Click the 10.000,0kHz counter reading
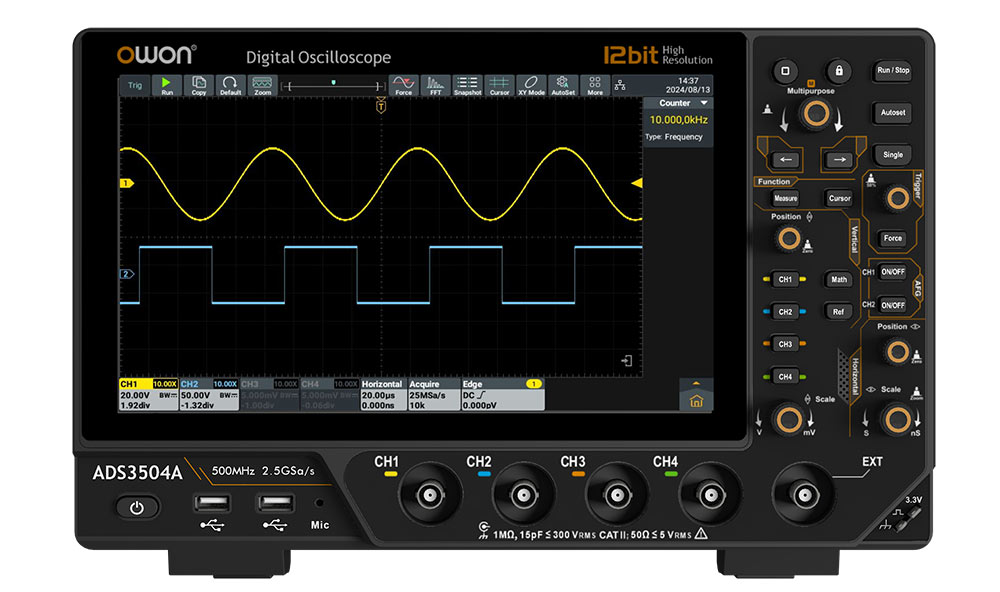The width and height of the screenshot is (1000, 592). pyautogui.click(x=679, y=120)
